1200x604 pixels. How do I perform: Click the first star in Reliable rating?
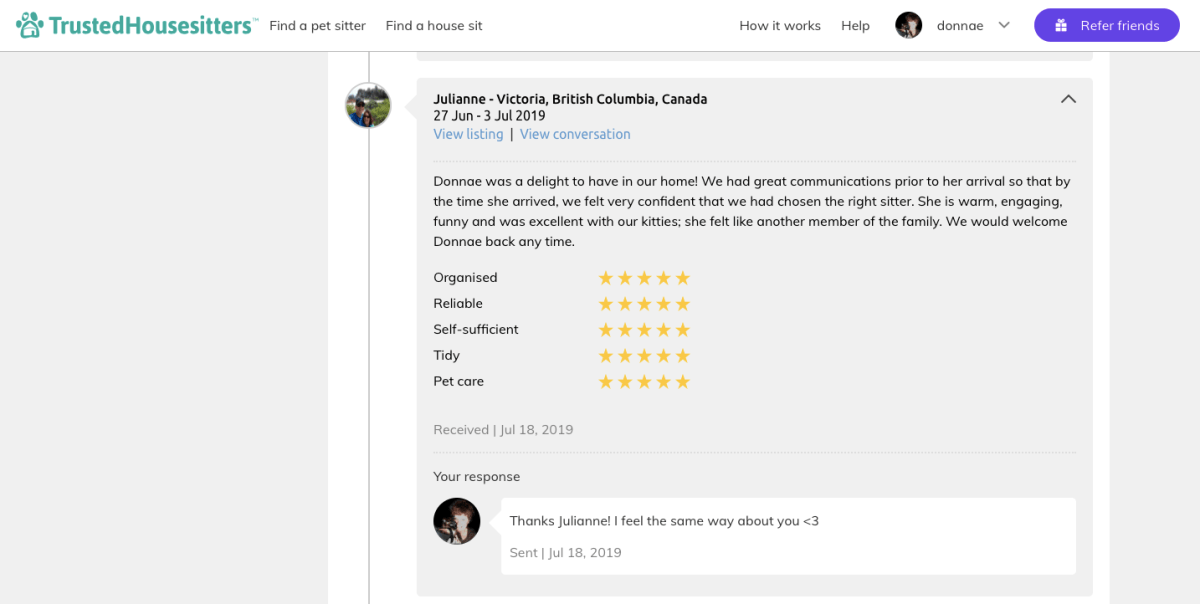[x=606, y=304]
